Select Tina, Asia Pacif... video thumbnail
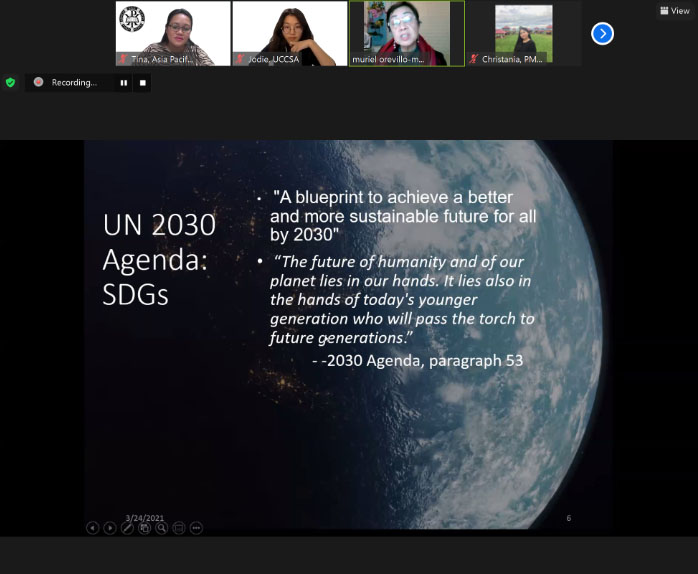The image size is (698, 574). click(173, 33)
